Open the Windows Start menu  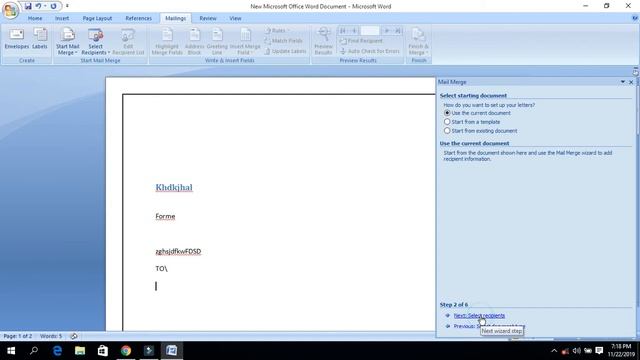click(x=11, y=351)
